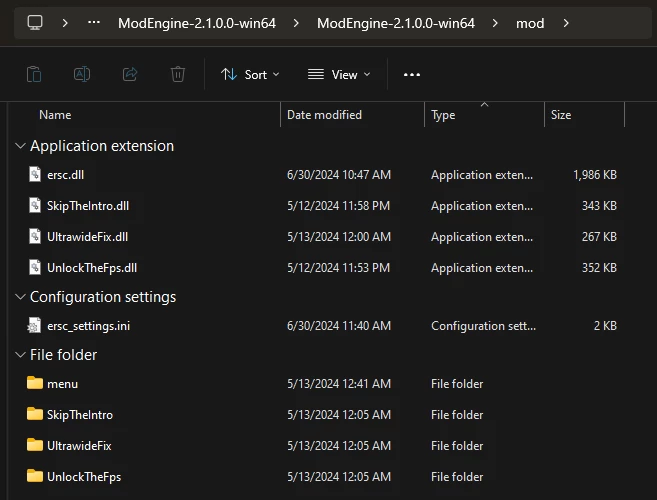The image size is (657, 500).
Task: Select the UnlockTheFps folder name
Action: click(84, 477)
